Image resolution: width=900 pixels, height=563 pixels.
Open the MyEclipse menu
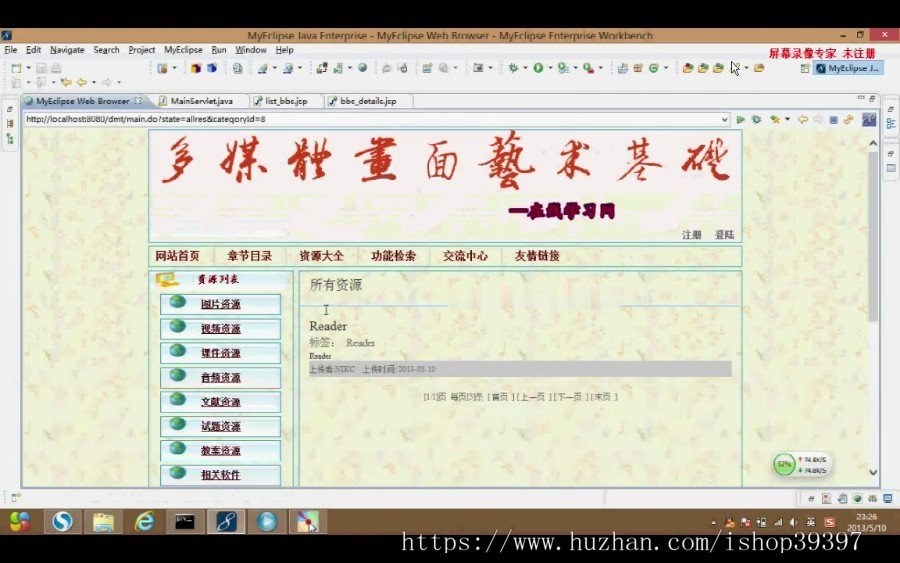(x=183, y=50)
